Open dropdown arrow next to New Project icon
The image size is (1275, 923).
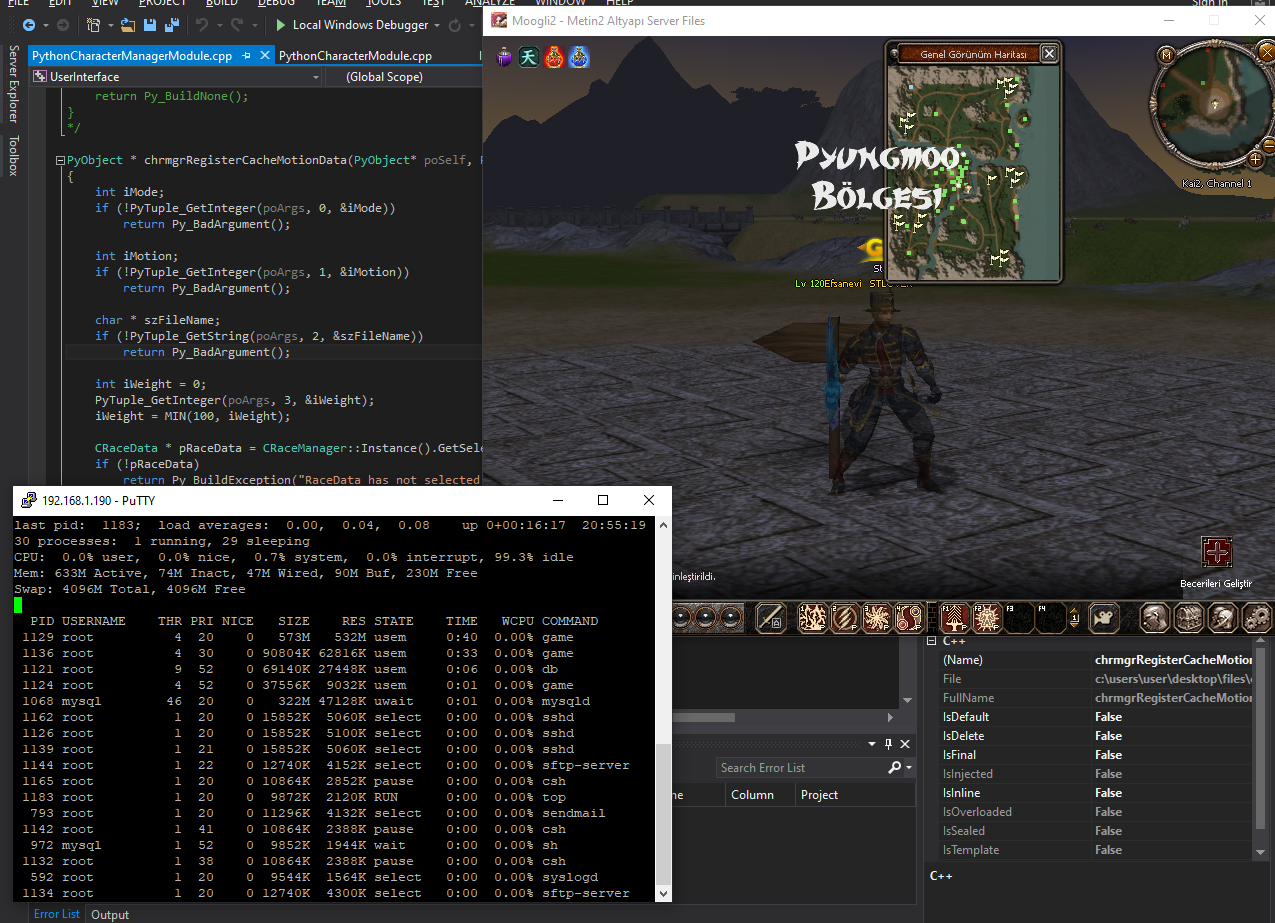click(x=110, y=25)
